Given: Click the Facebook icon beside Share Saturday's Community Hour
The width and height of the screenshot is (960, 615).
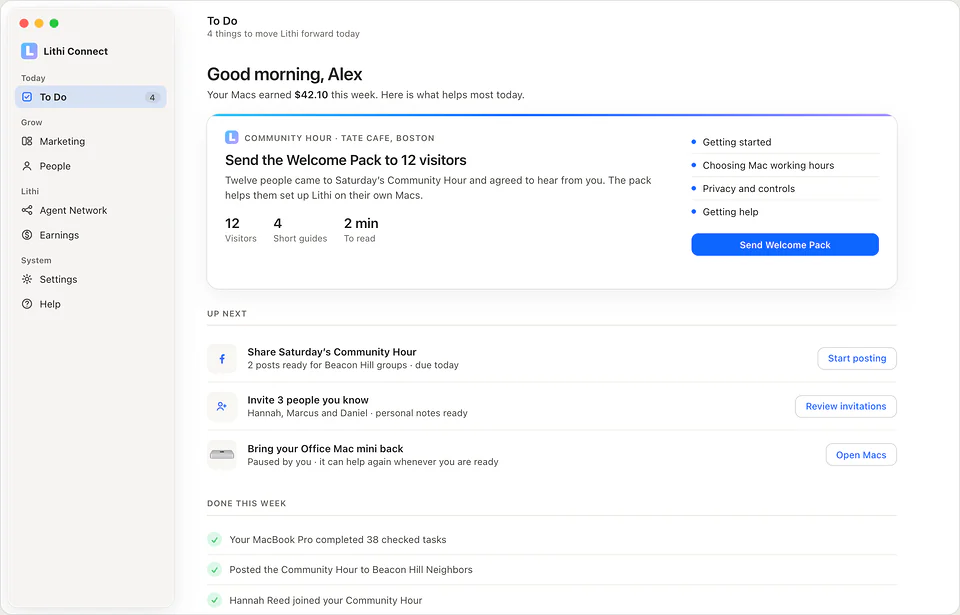Looking at the screenshot, I should point(222,358).
